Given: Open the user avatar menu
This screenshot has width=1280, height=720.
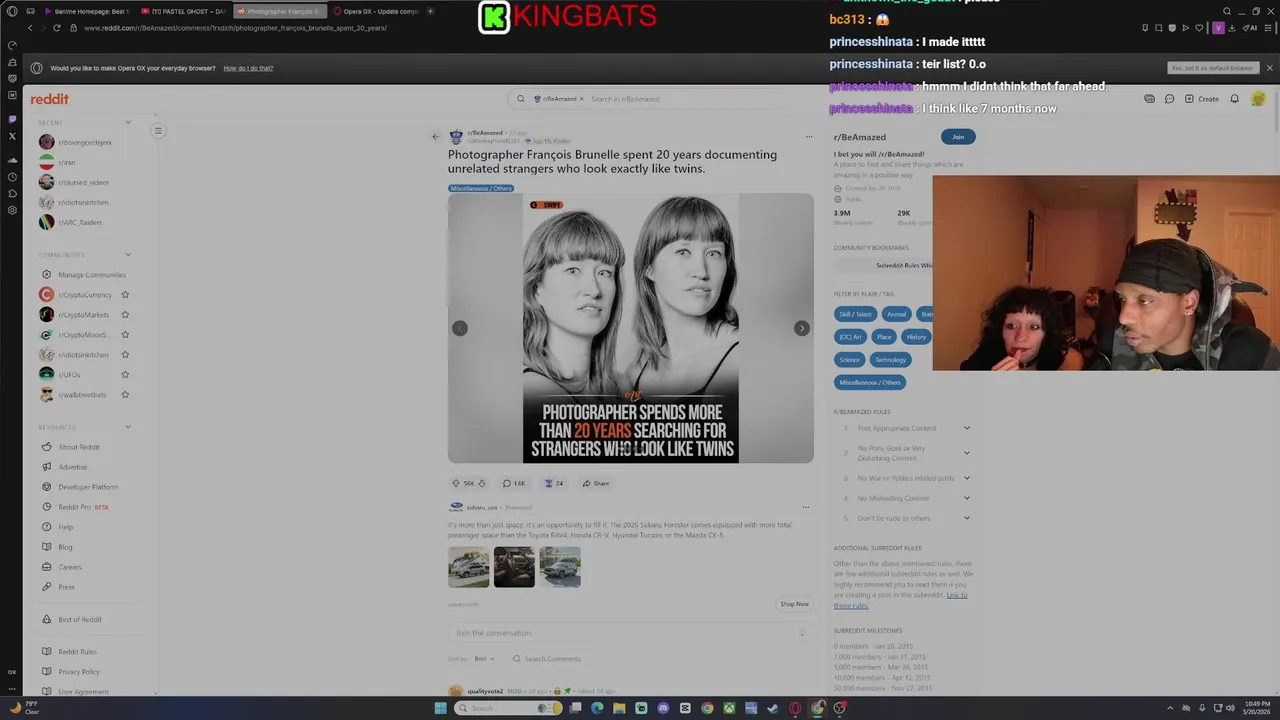Looking at the screenshot, I should (1258, 99).
